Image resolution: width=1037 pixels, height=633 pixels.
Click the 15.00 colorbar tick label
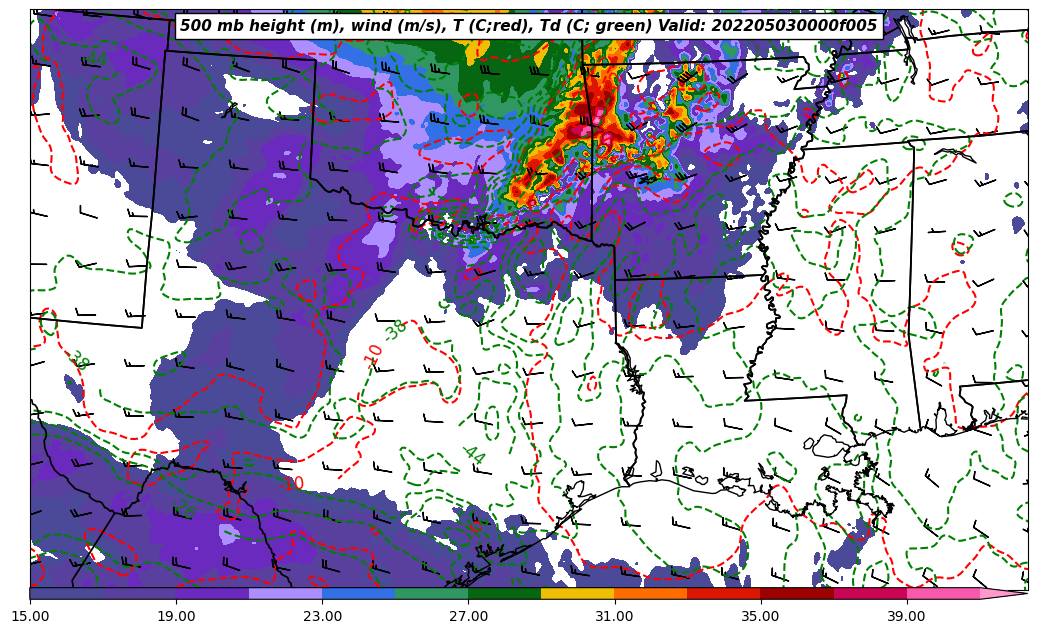(x=30, y=616)
